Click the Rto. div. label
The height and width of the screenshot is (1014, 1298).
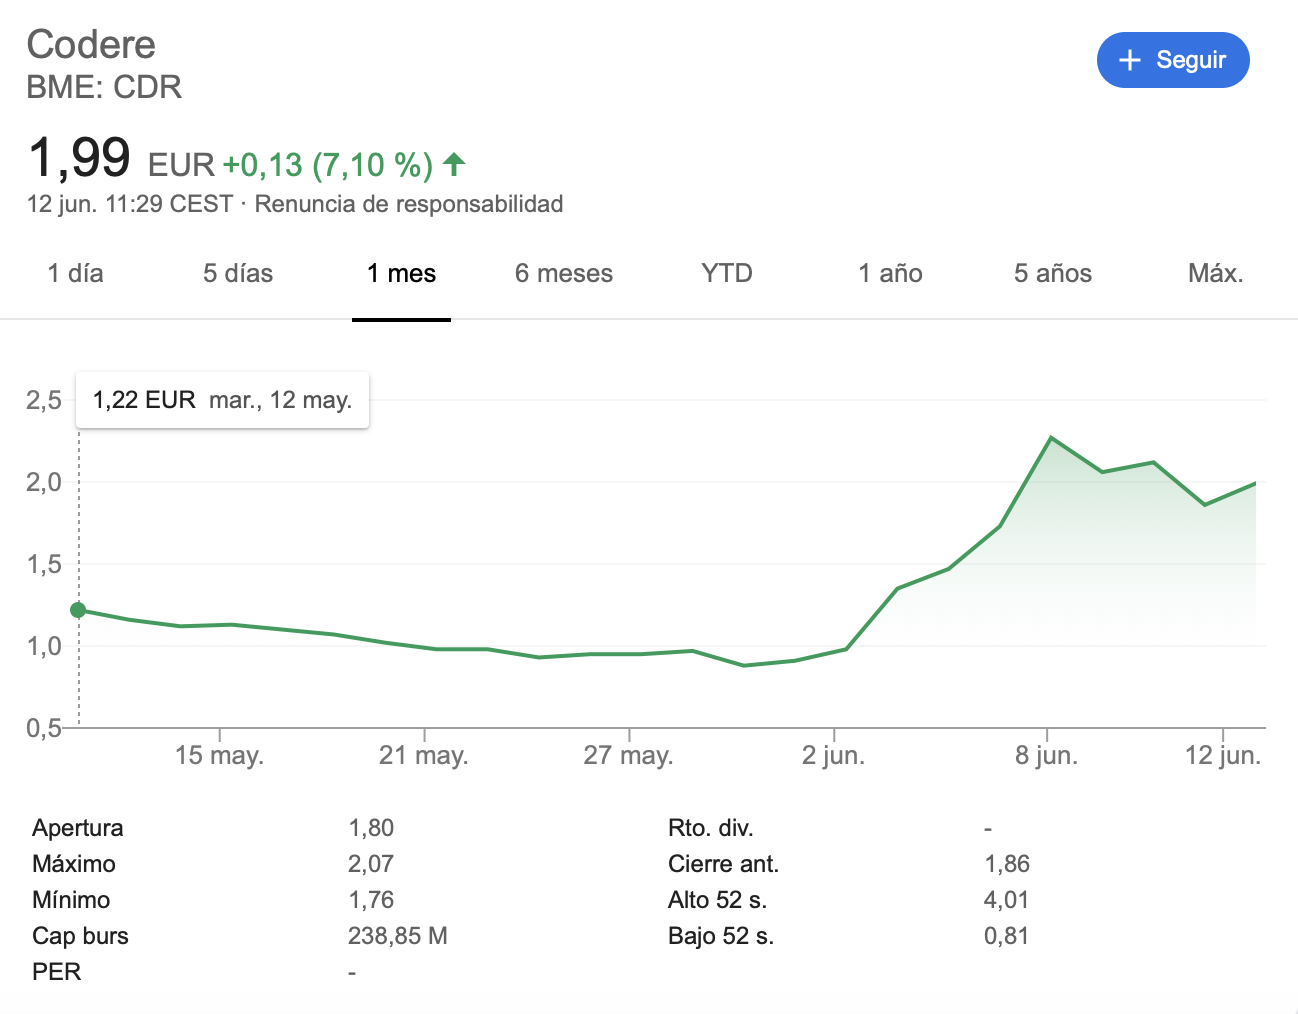(x=711, y=828)
